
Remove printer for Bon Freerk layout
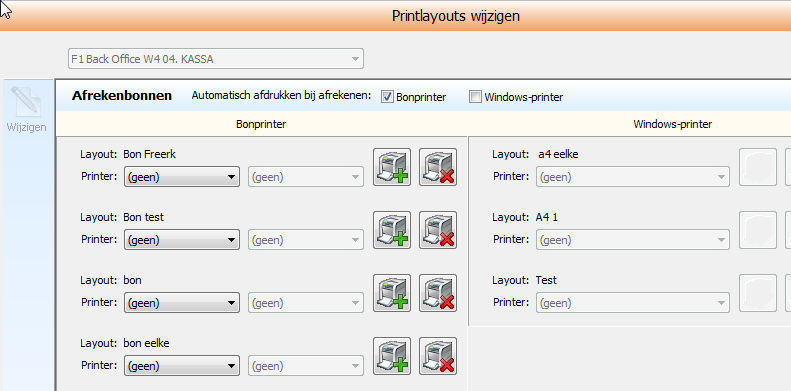pos(438,167)
